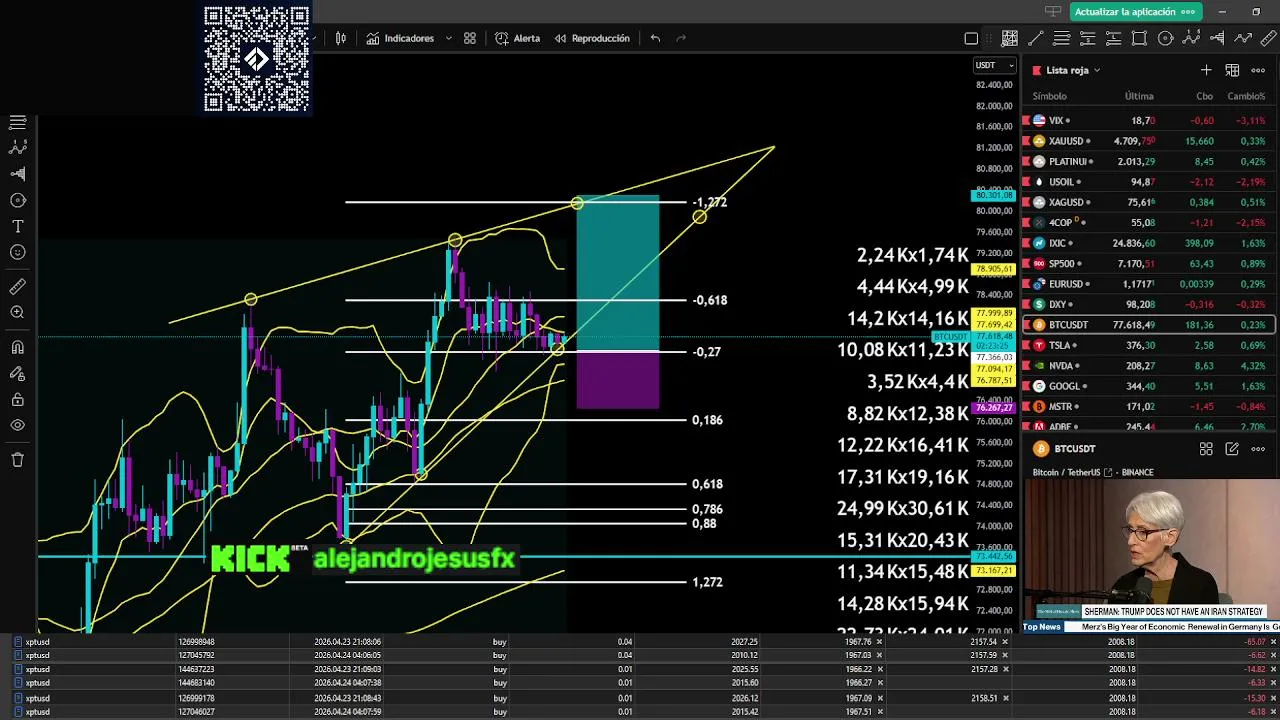Sort watchlist by Última column

pyautogui.click(x=1139, y=96)
